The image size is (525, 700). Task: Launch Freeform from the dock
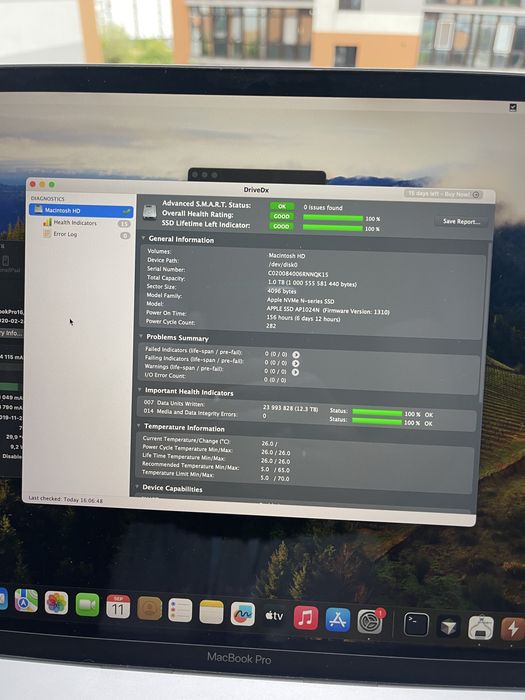pyautogui.click(x=242, y=614)
